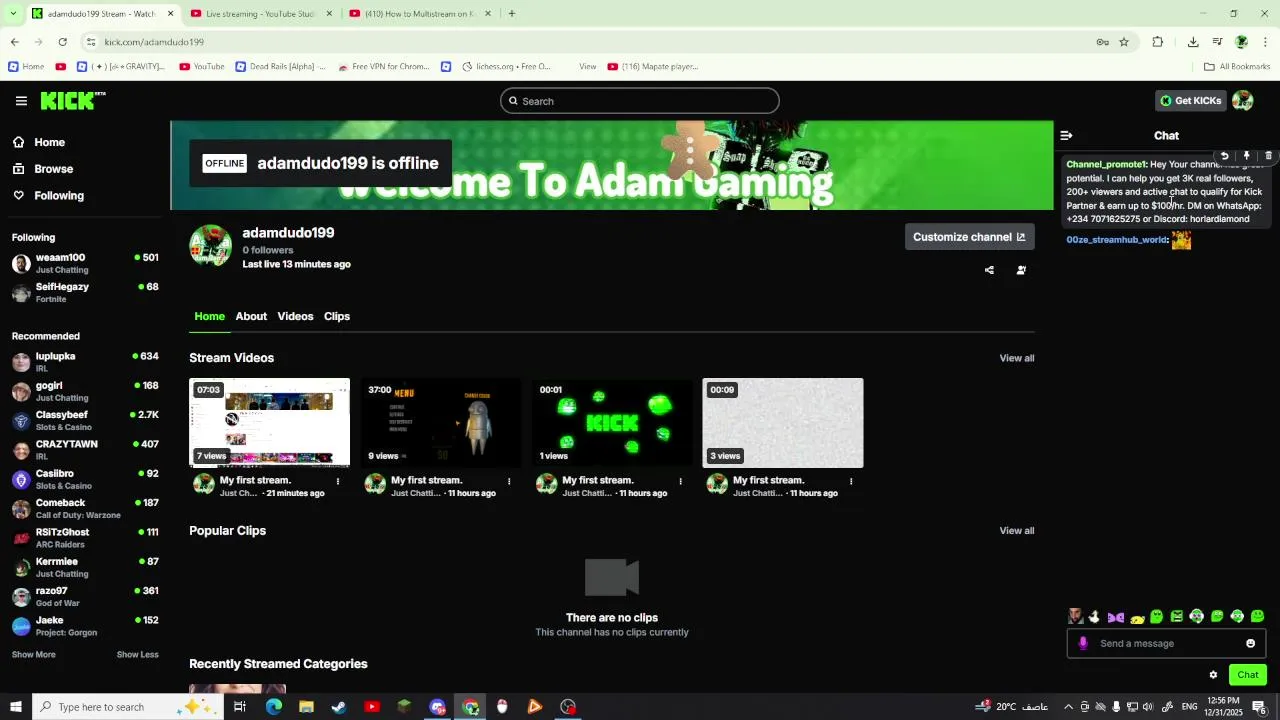Screen dimensions: 1280x720
Task: Switch to the Videos tab
Action: (x=295, y=316)
